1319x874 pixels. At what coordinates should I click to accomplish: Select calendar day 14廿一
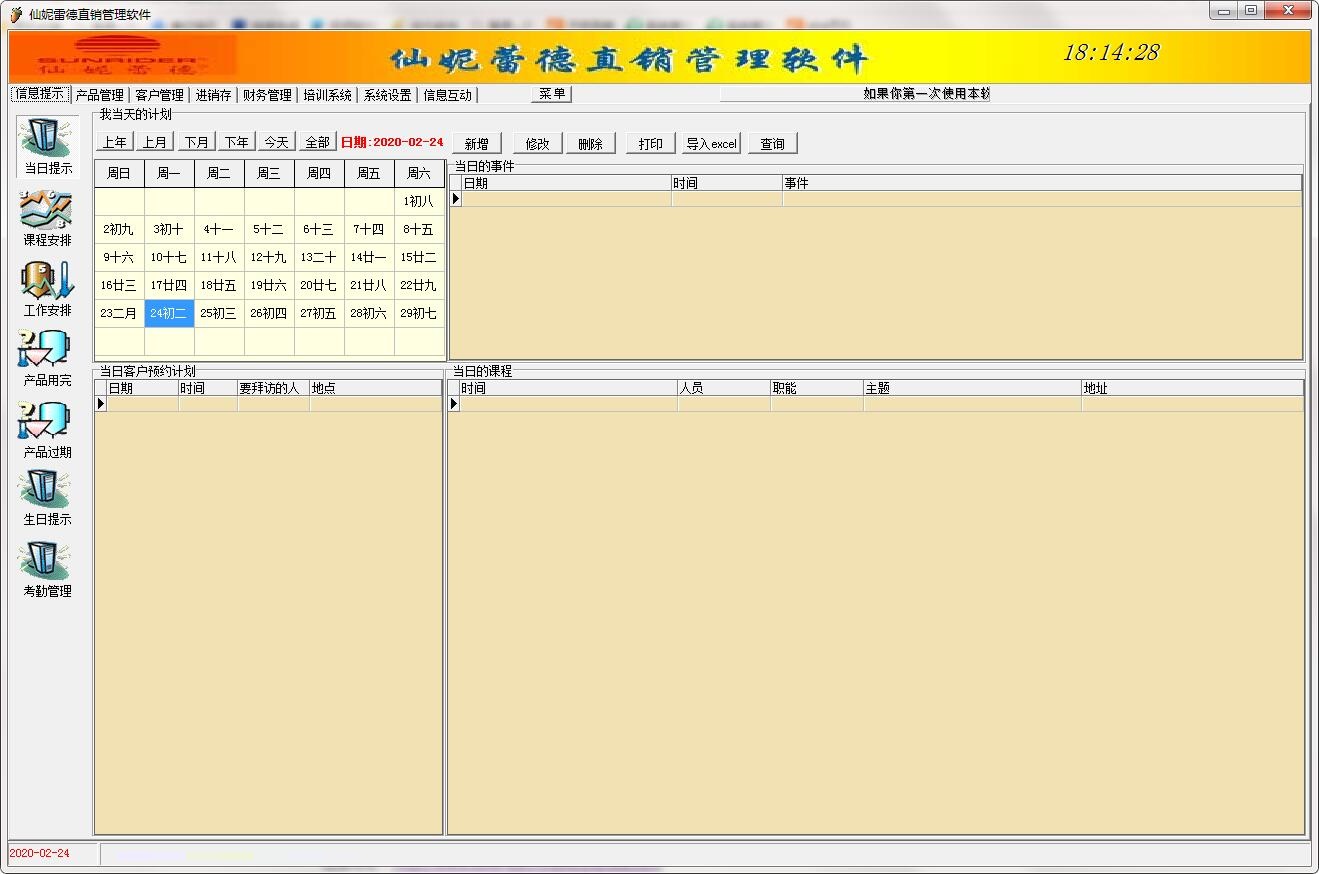pyautogui.click(x=369, y=257)
